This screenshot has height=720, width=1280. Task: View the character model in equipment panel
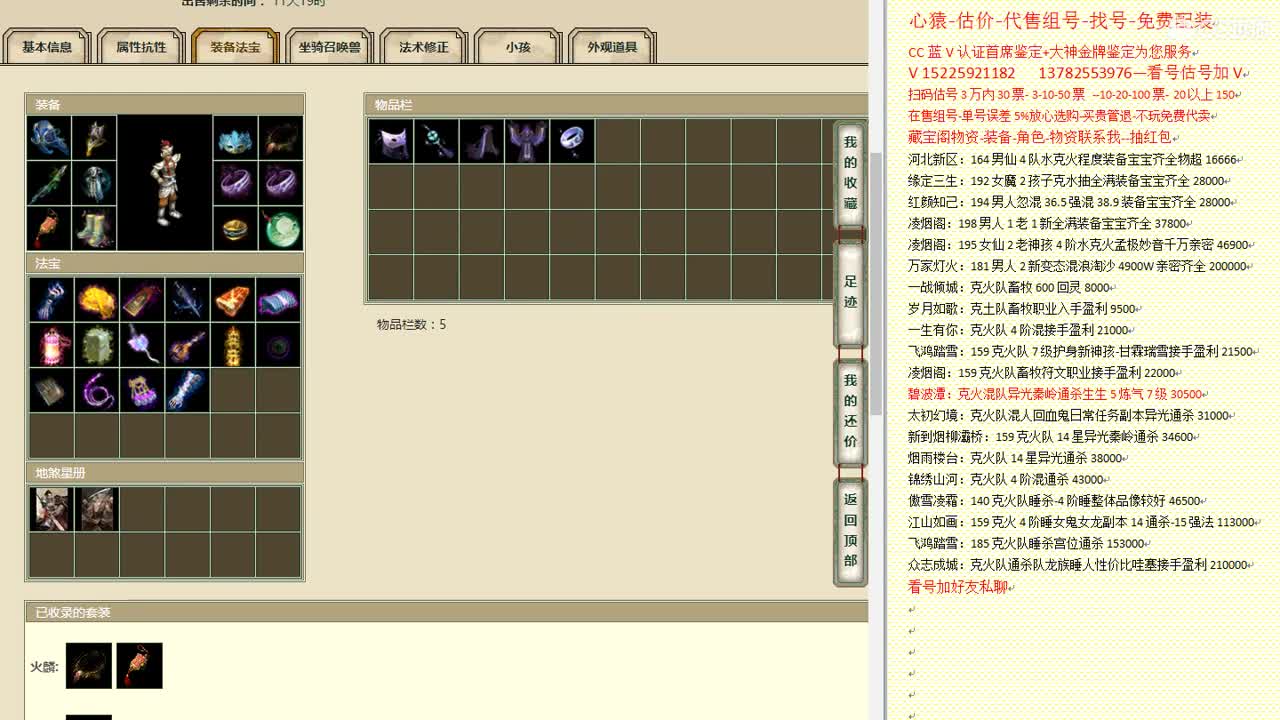[165, 183]
